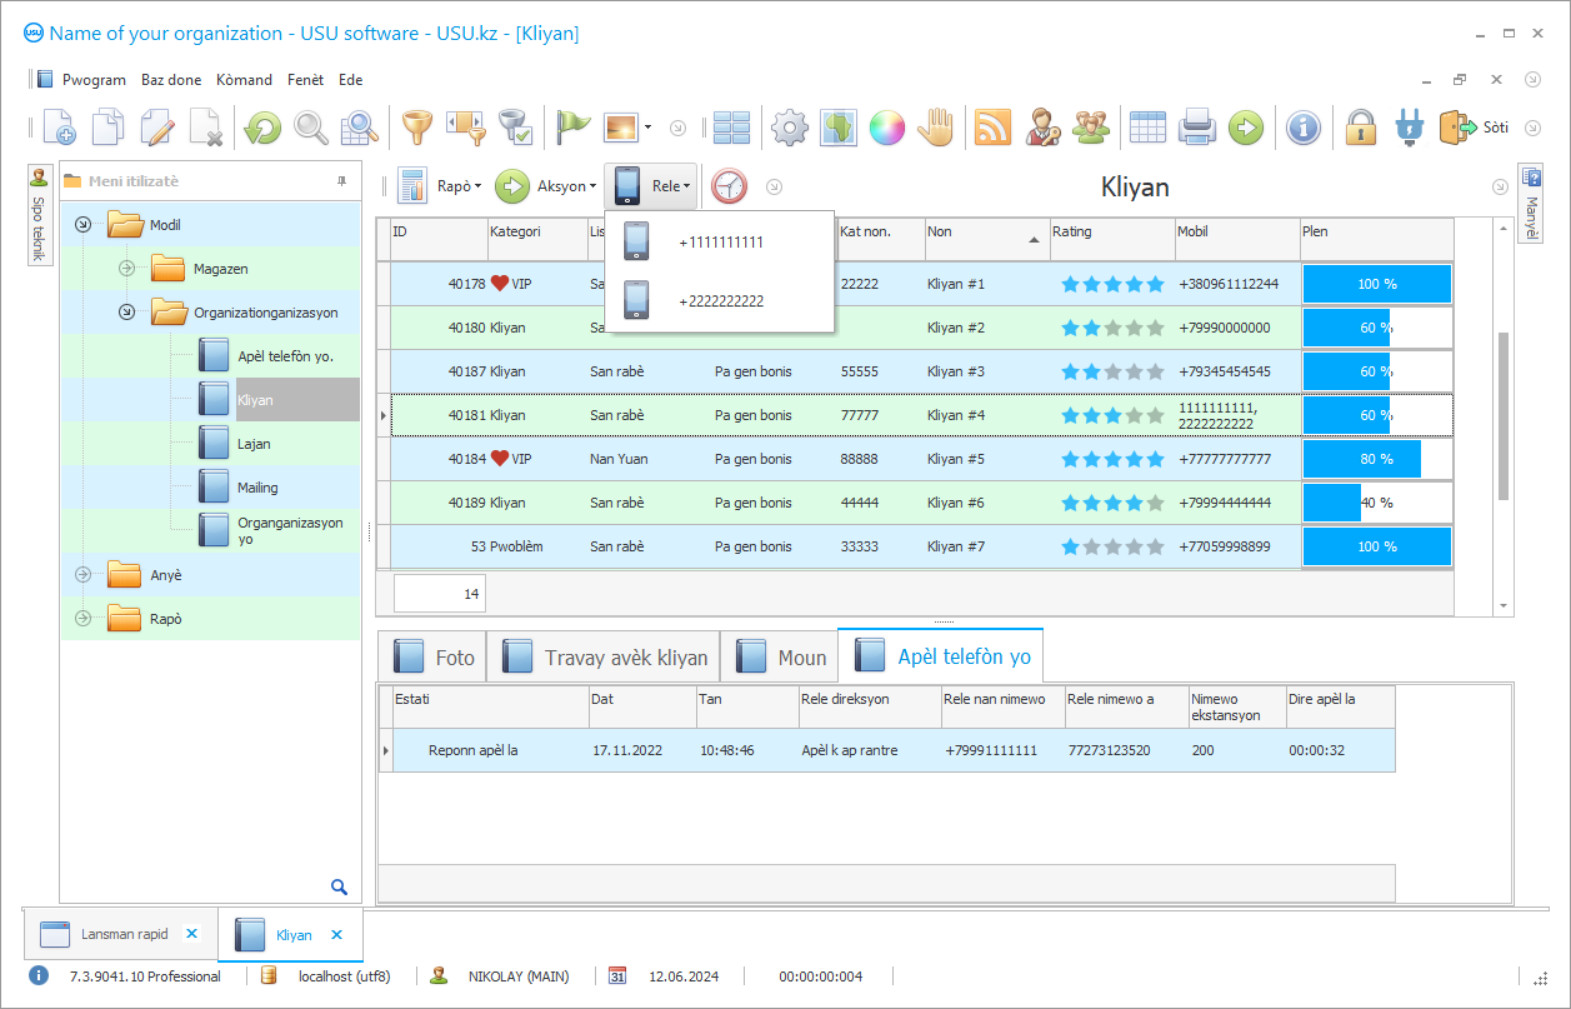Close the Kliyan bottom tab
1571x1009 pixels.
337,934
